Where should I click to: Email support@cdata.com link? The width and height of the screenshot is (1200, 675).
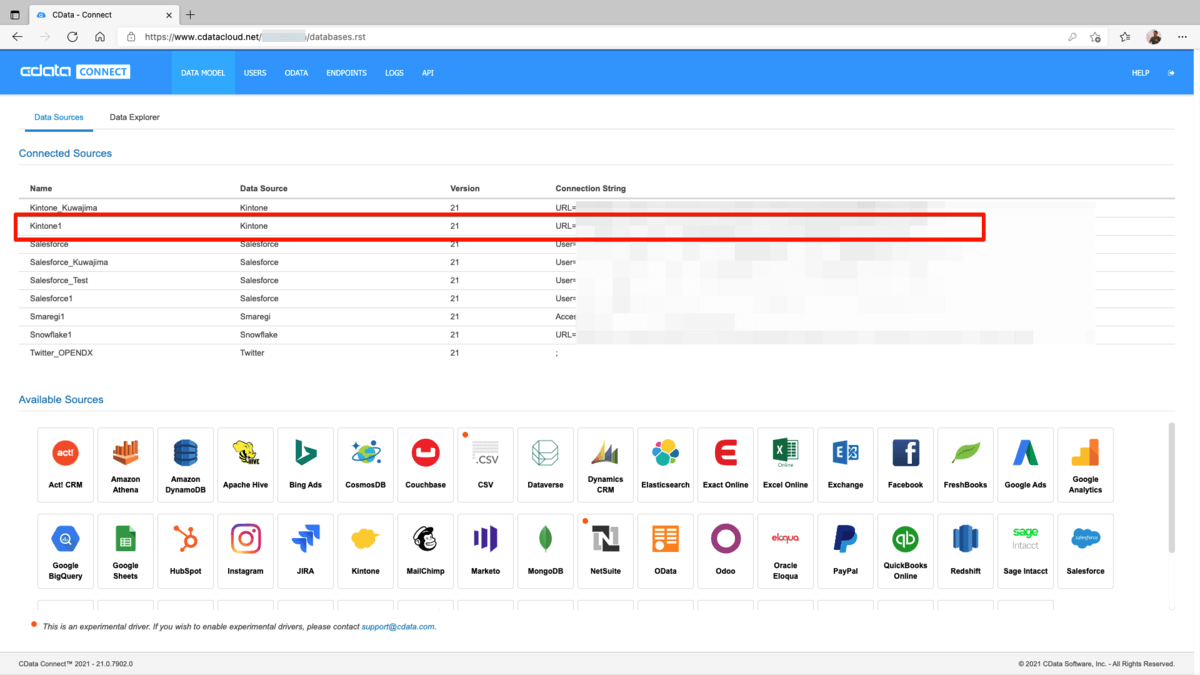tap(398, 626)
